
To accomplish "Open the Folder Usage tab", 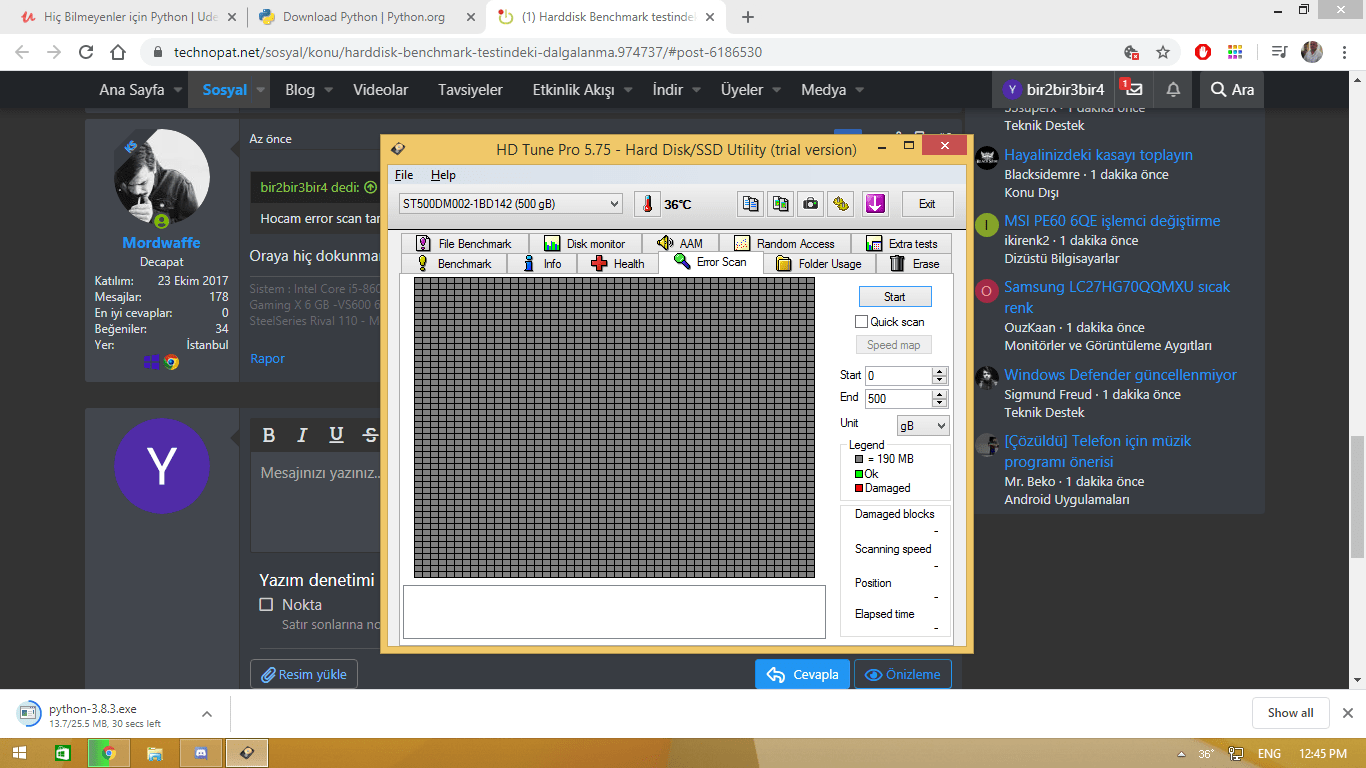I will point(819,263).
